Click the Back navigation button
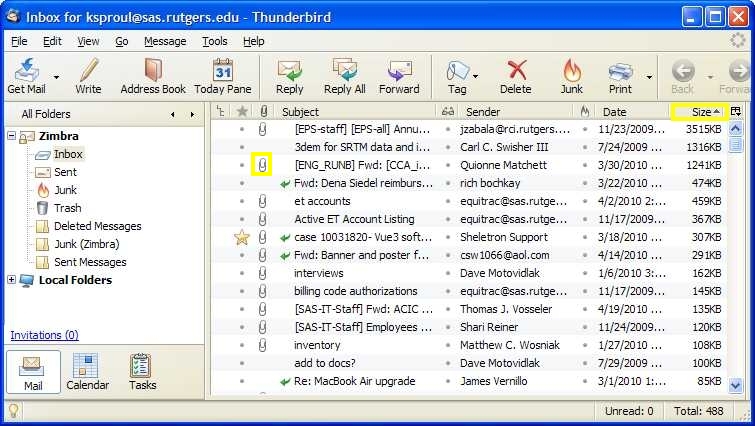 (x=683, y=76)
